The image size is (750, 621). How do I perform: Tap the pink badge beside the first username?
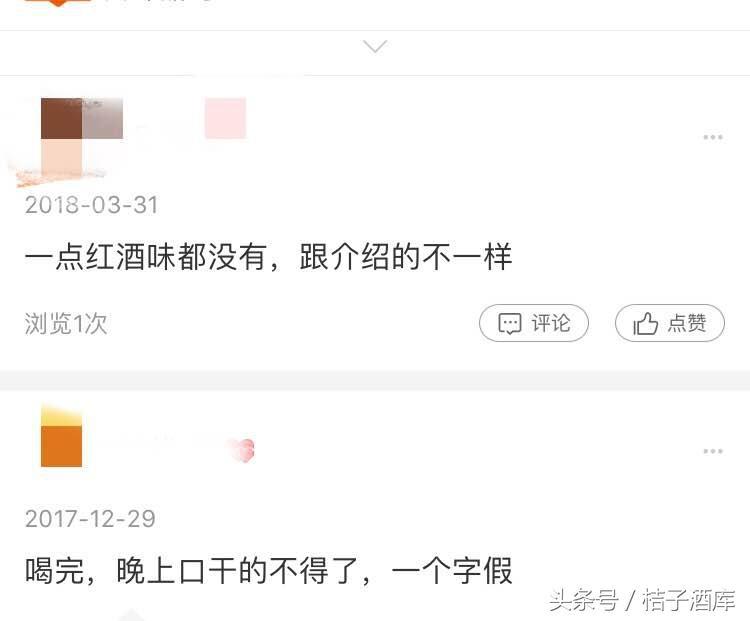coord(225,118)
